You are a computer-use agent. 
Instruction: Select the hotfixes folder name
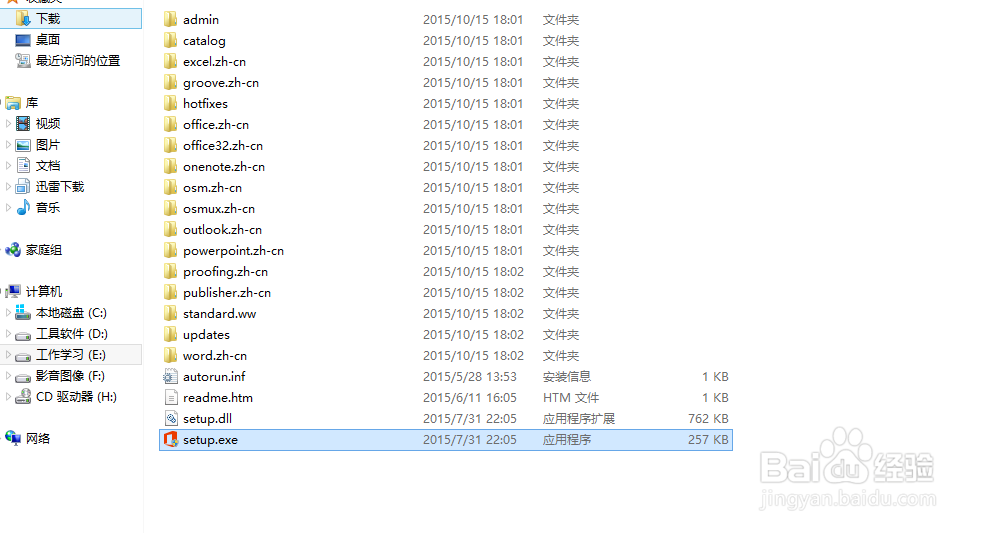pos(205,104)
